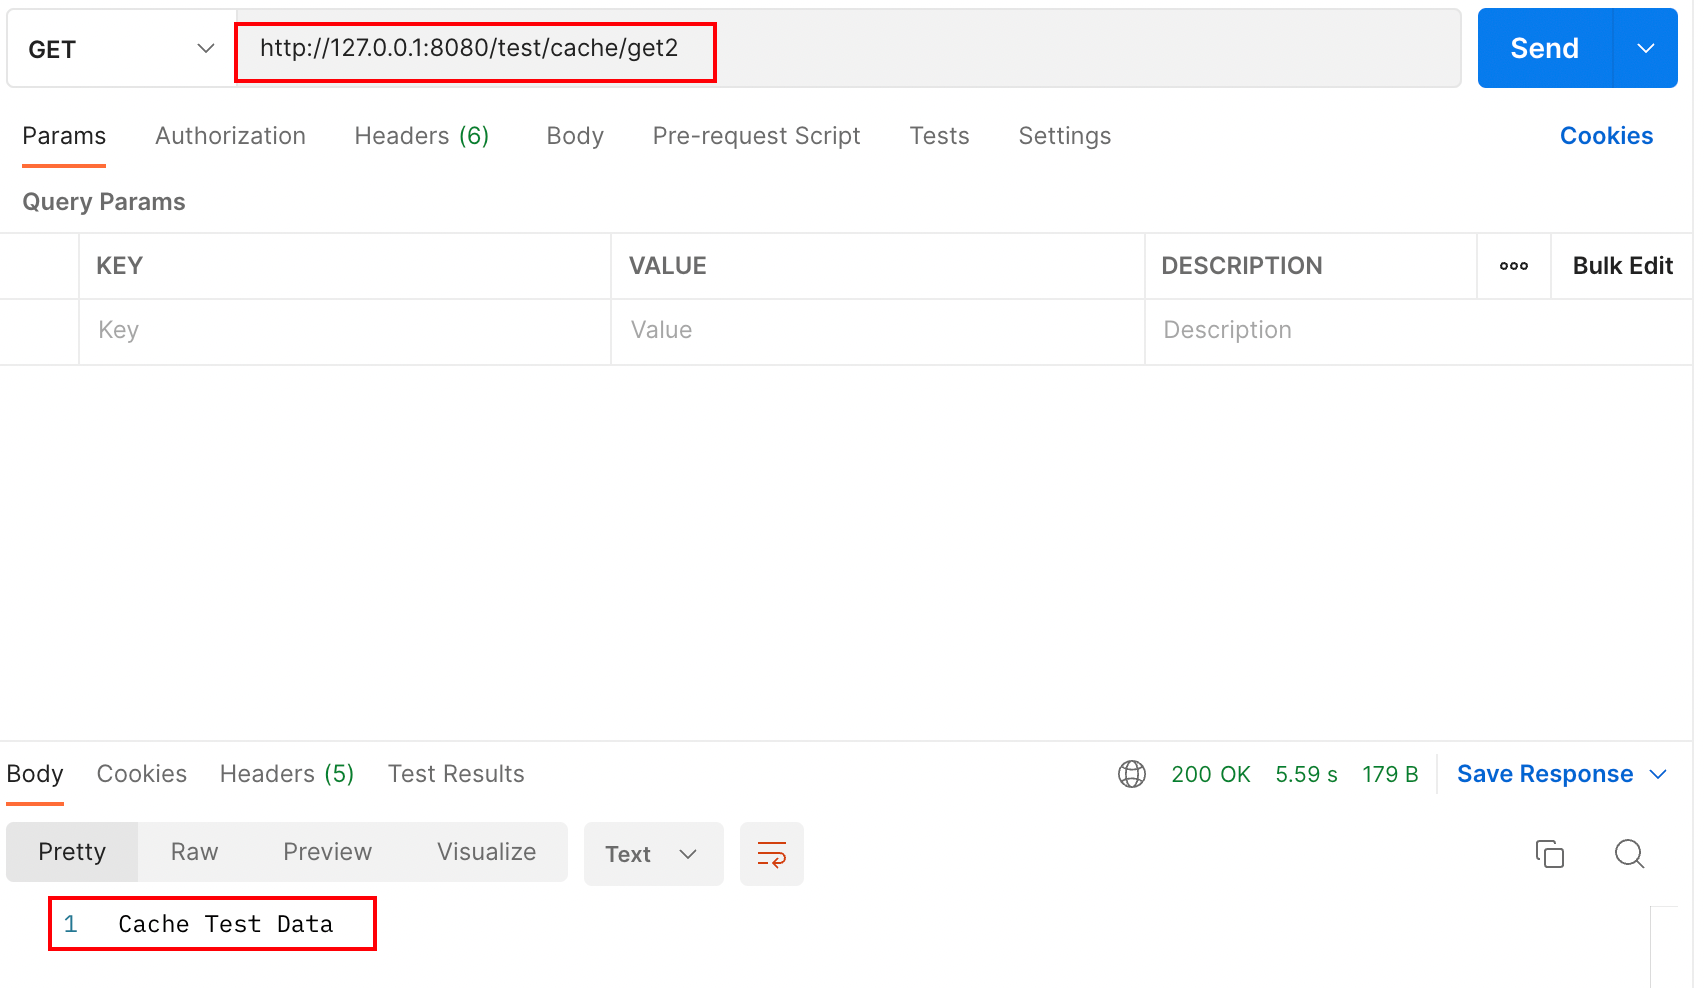Open the Pre-request Script tab
1704x988 pixels.
756,136
